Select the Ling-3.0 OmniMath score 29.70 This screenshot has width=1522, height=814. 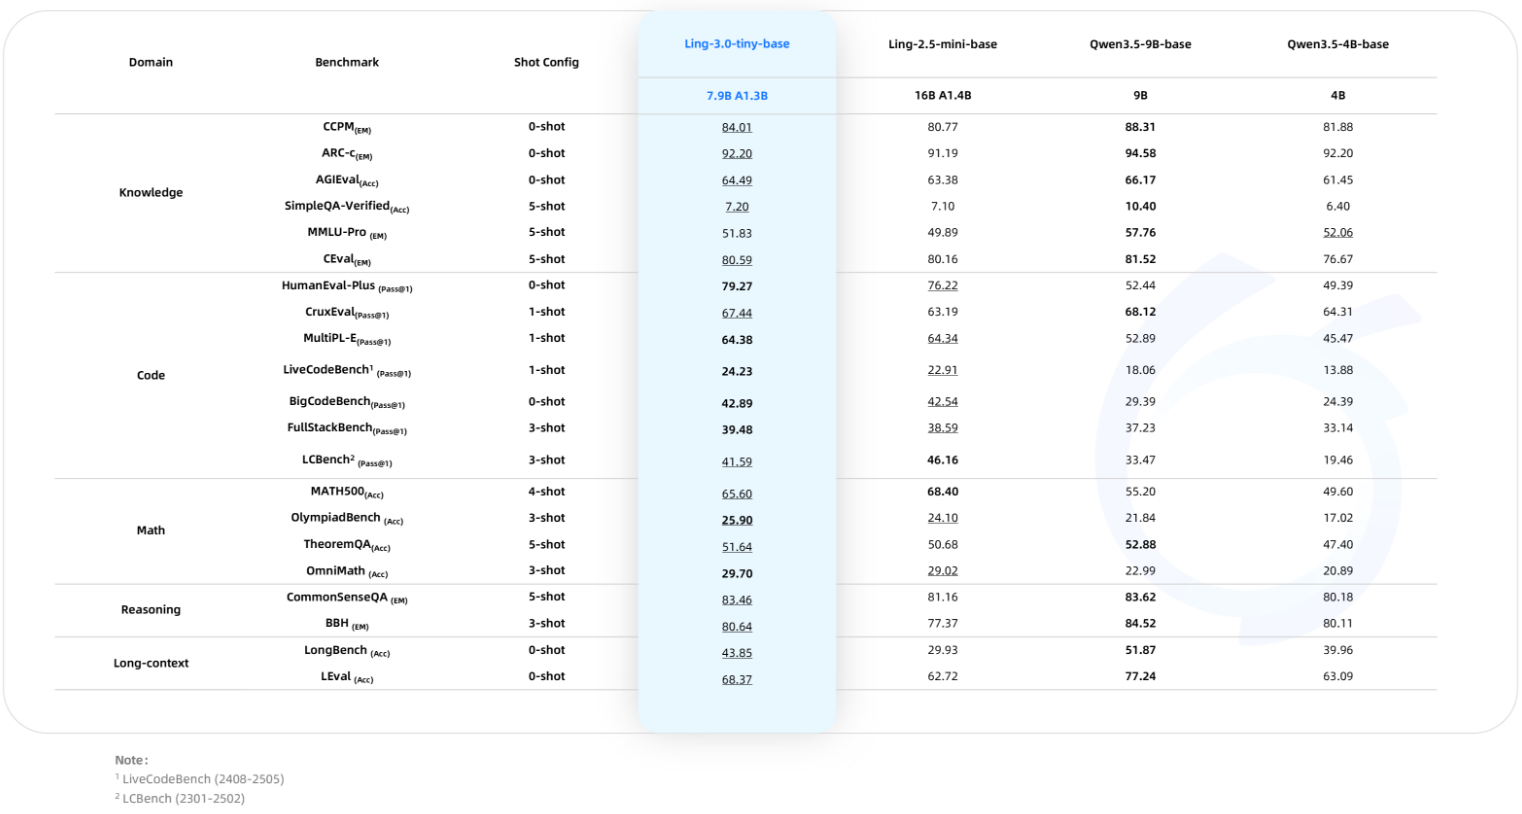(x=737, y=574)
